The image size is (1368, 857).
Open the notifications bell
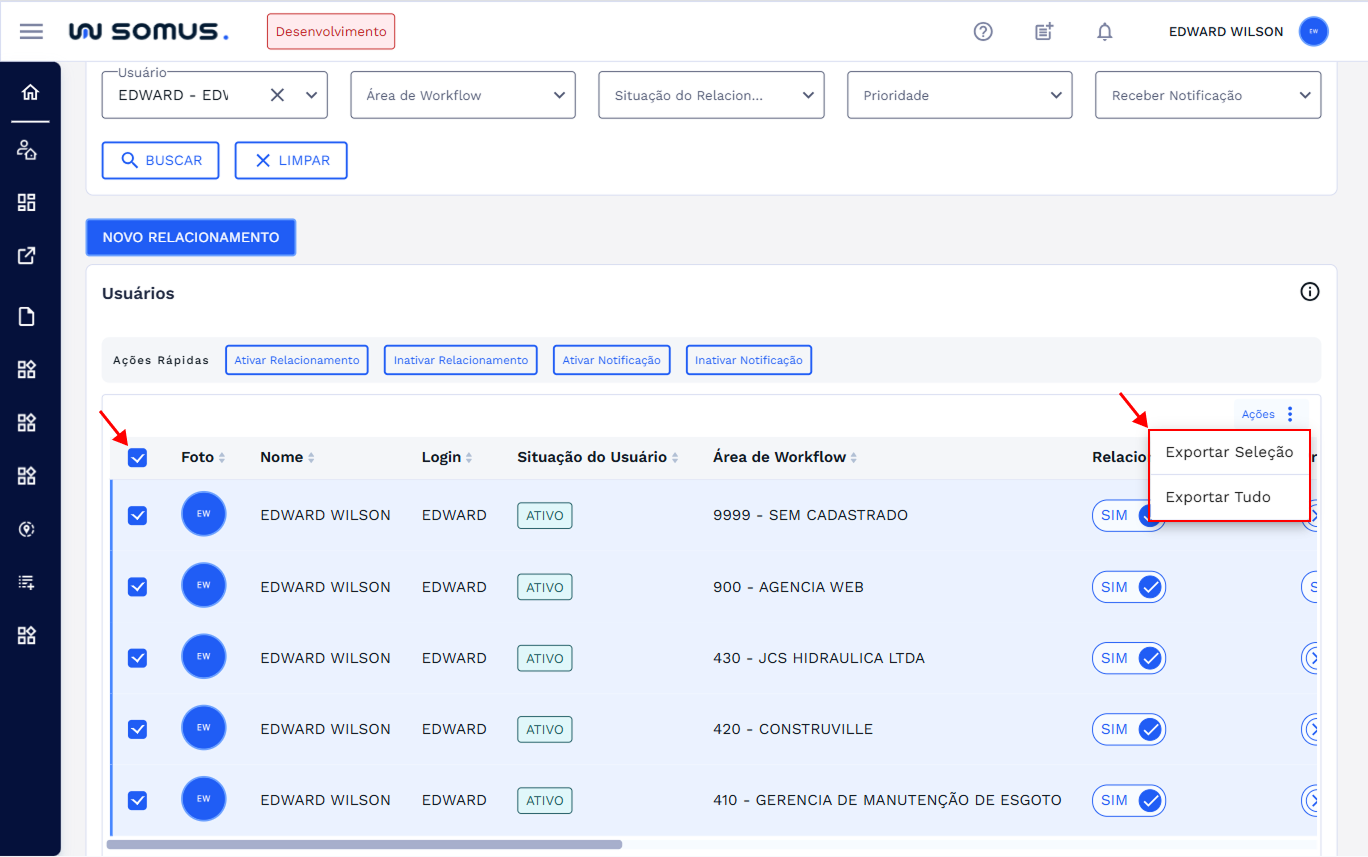(x=1104, y=32)
